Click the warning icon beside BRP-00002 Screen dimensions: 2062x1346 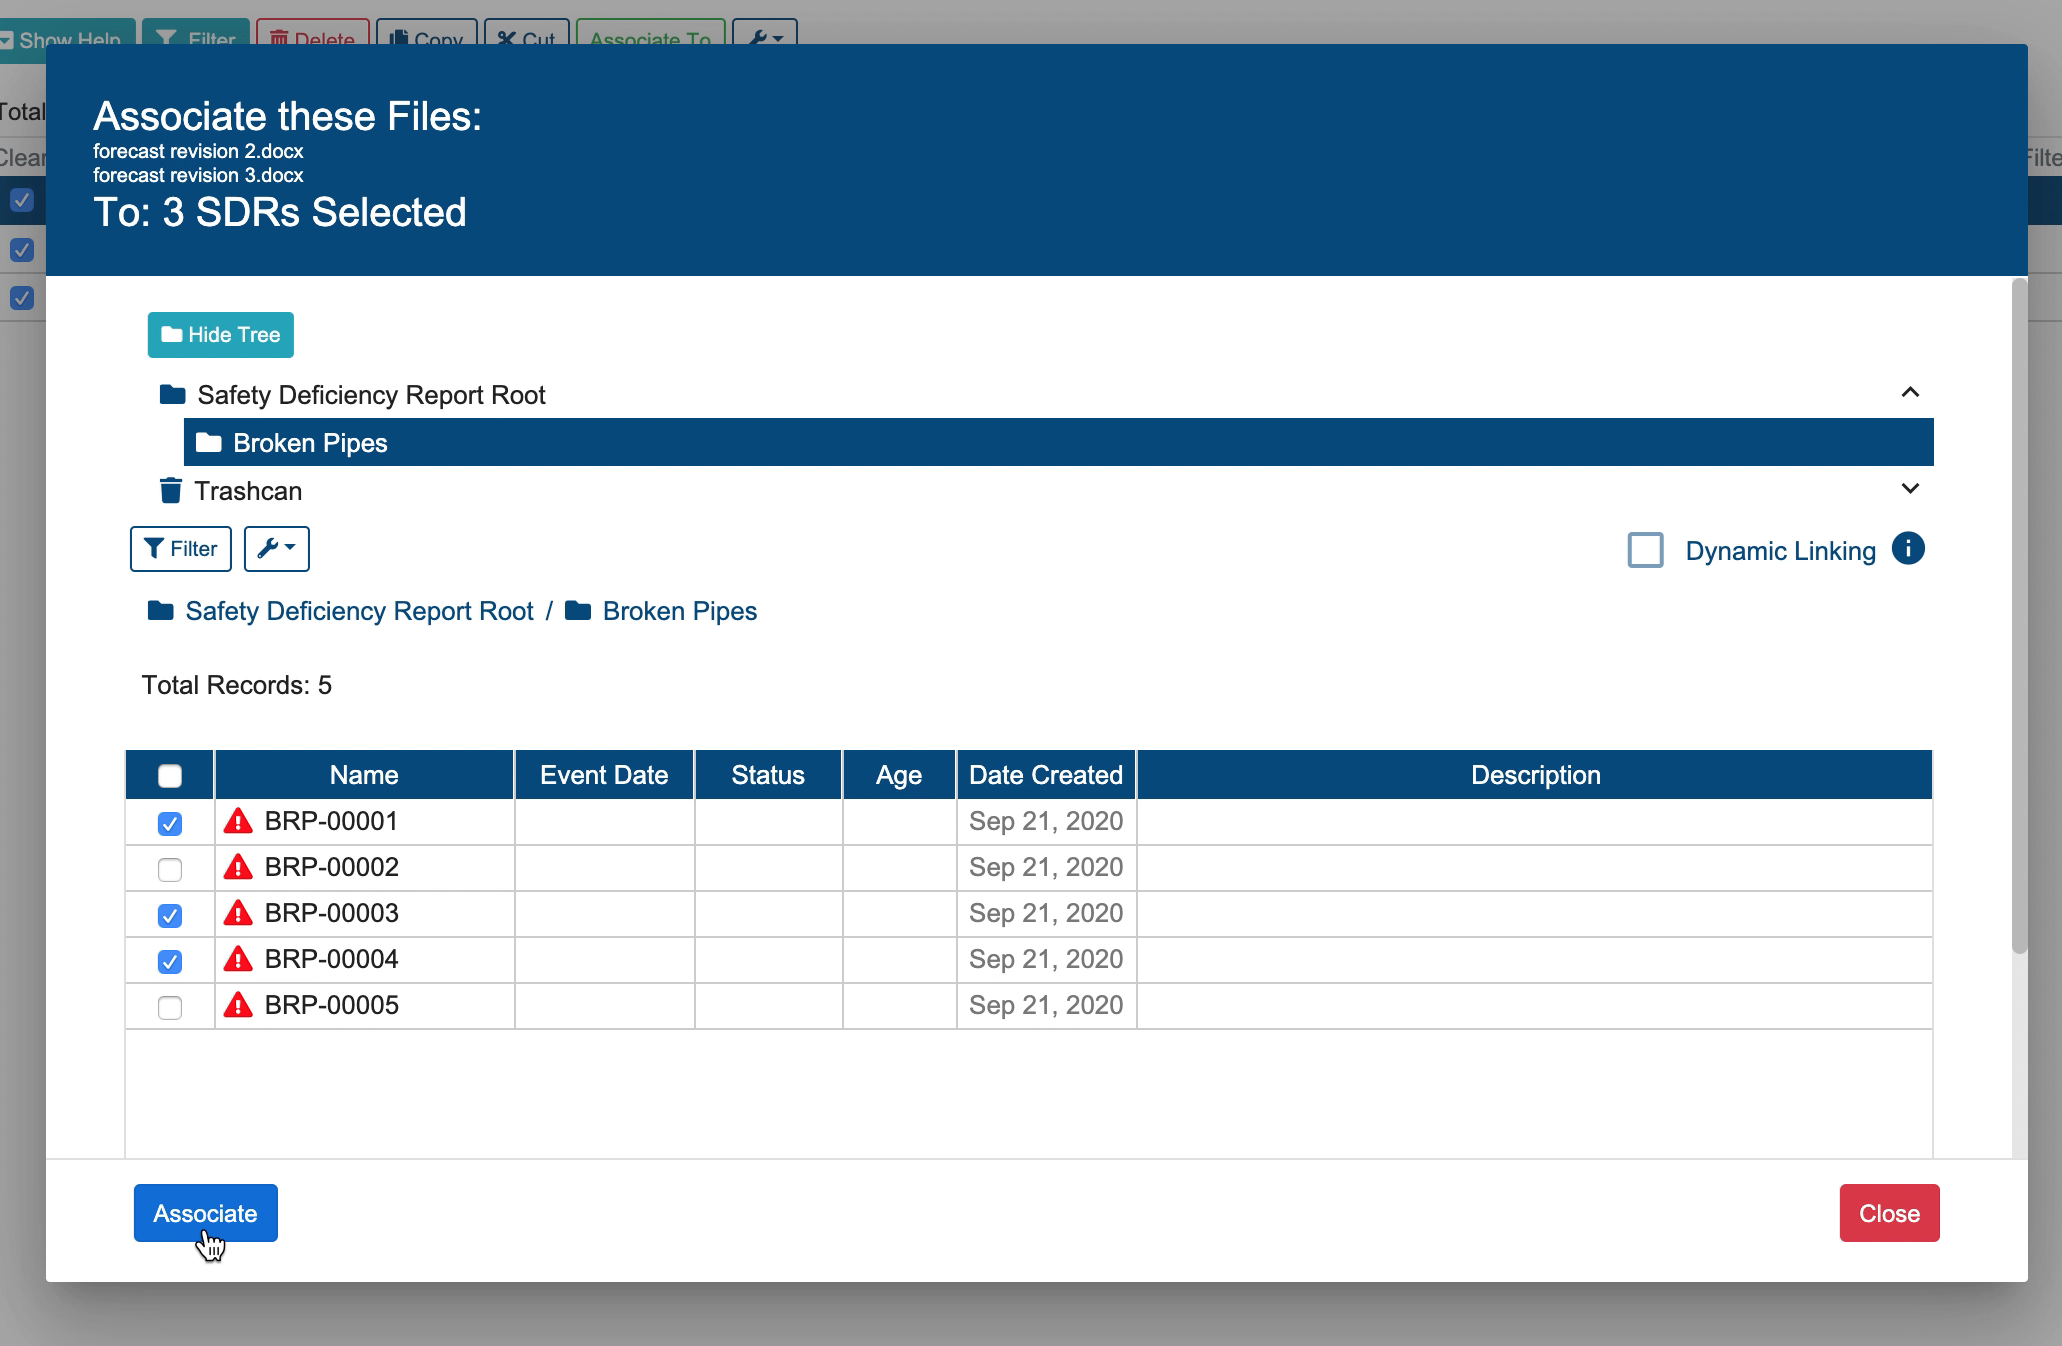(238, 867)
